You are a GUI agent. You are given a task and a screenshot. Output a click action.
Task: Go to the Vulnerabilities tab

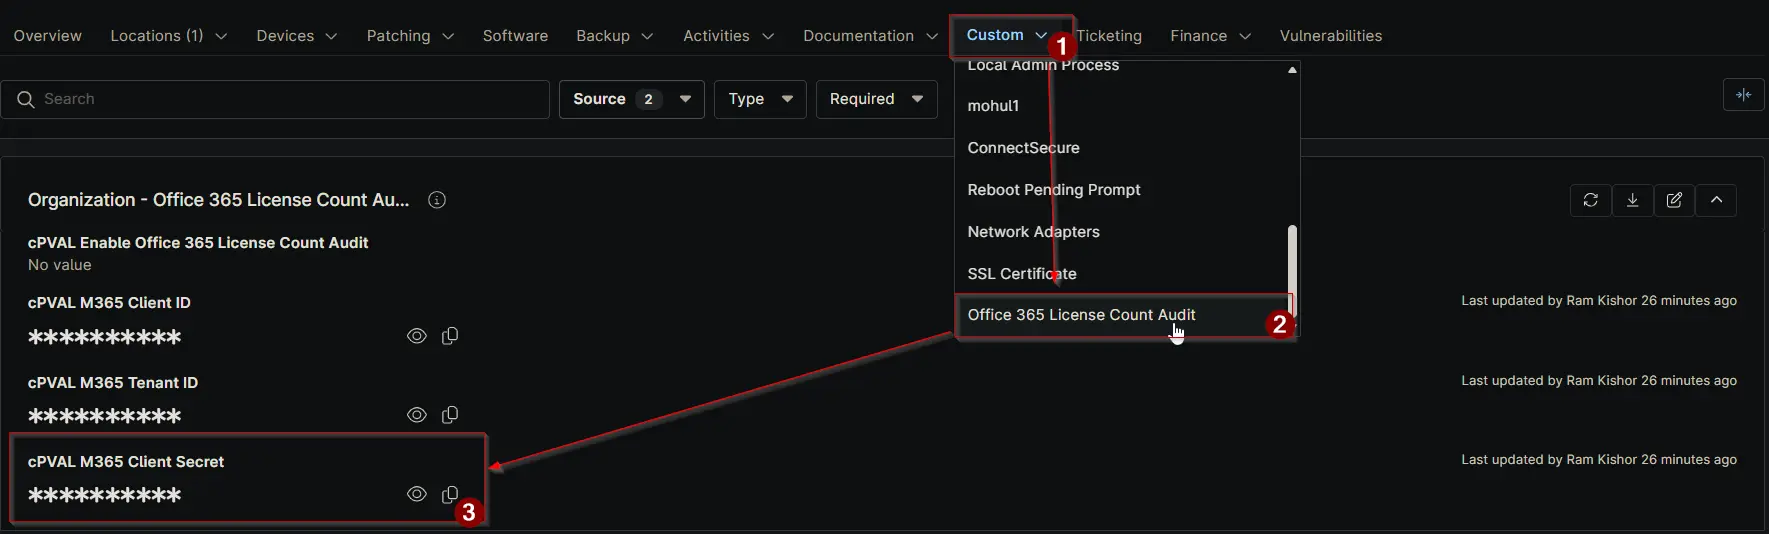[1330, 36]
